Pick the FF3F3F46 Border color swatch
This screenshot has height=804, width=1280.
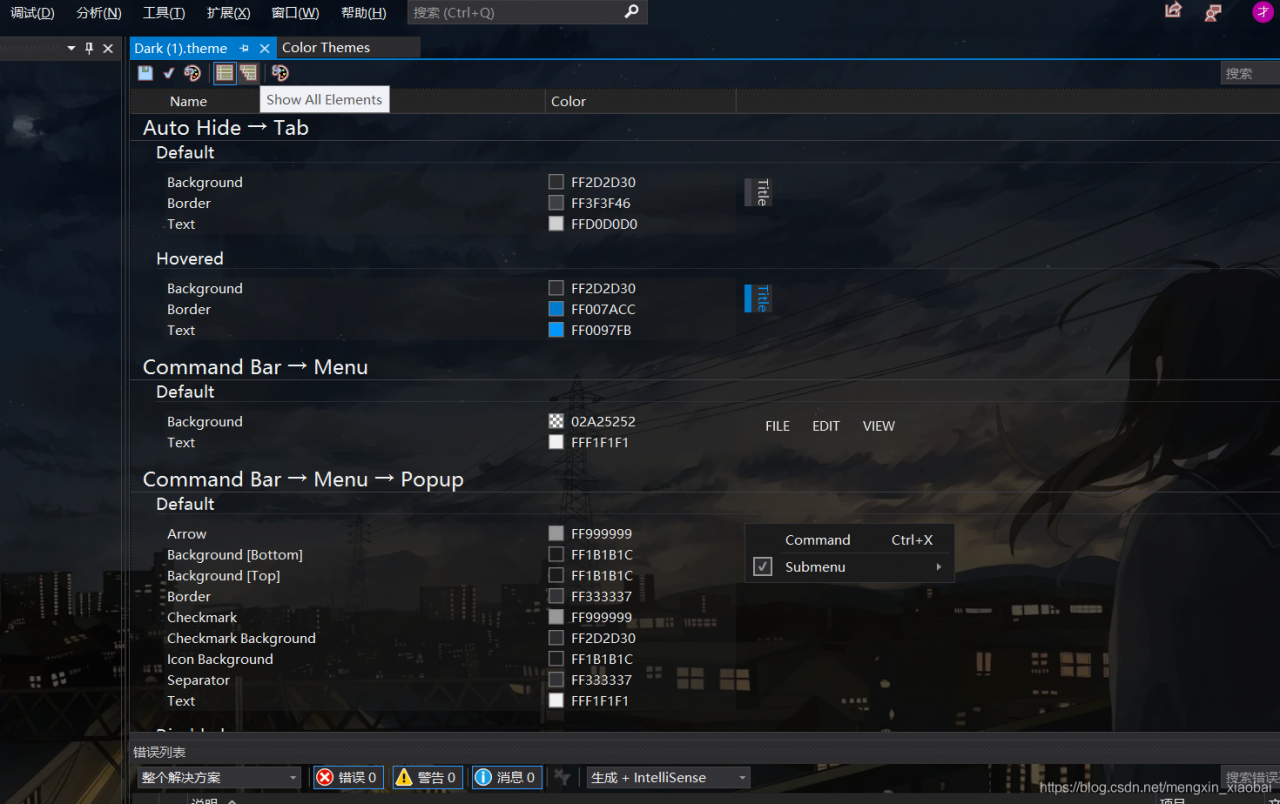pos(556,203)
